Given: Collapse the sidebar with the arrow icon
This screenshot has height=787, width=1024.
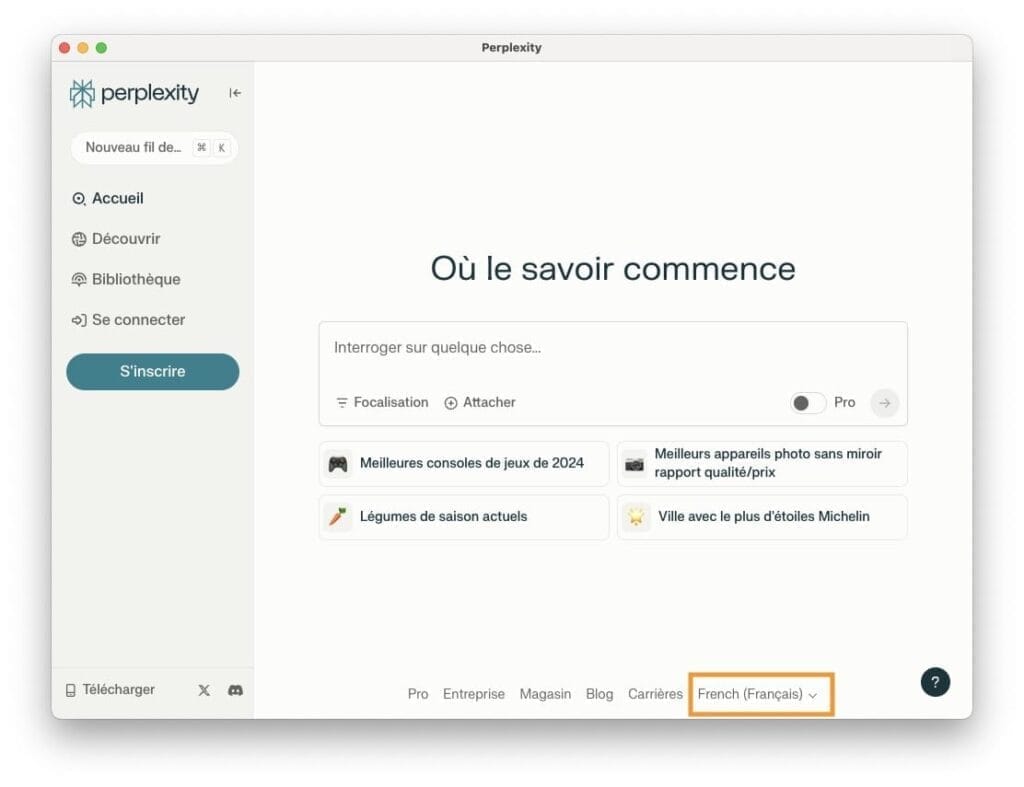Looking at the screenshot, I should click(234, 92).
